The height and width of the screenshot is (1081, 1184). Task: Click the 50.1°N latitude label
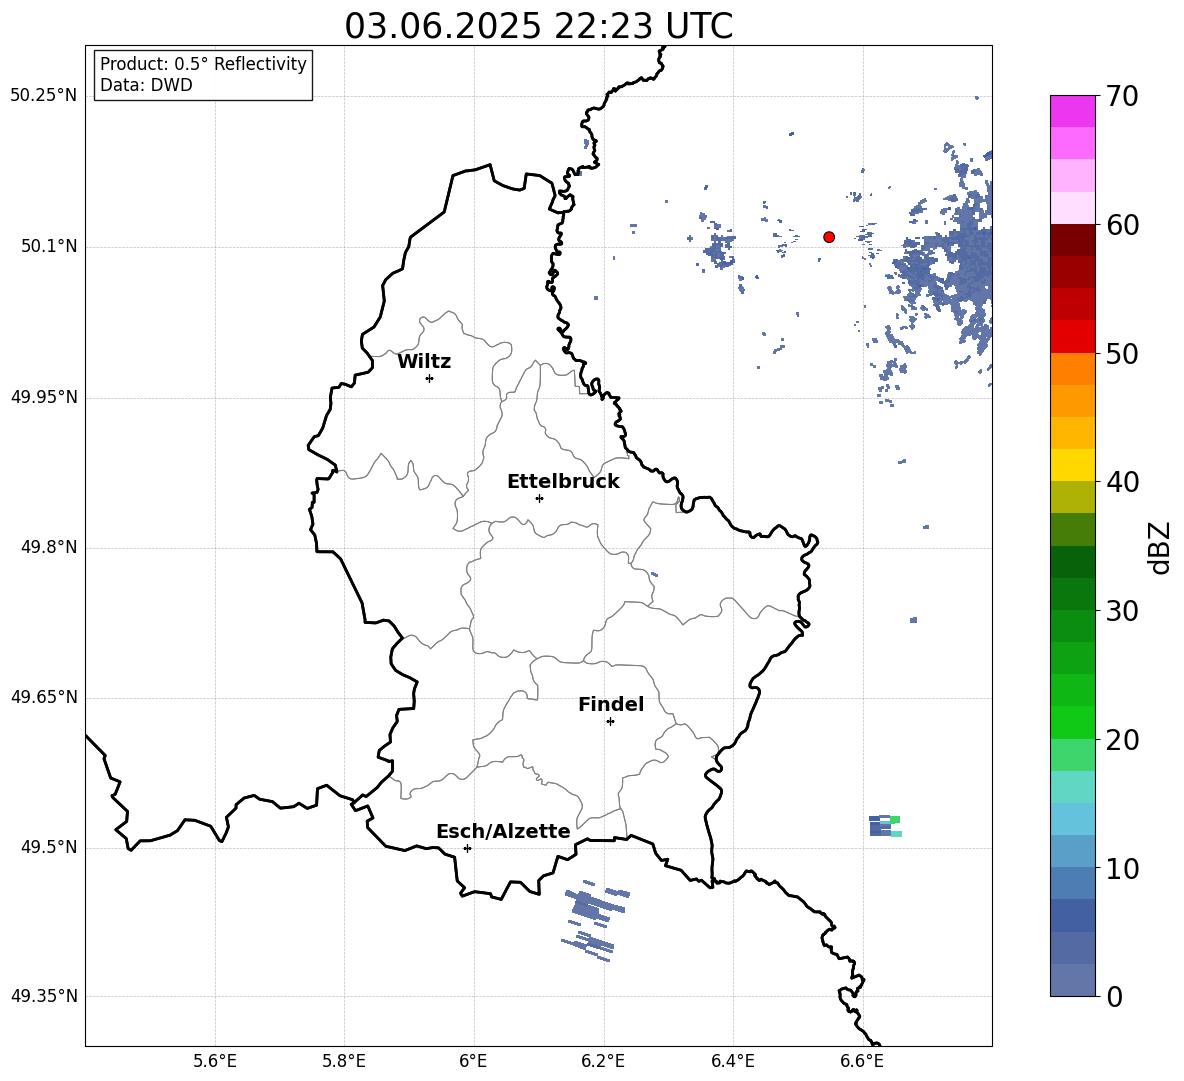pyautogui.click(x=49, y=247)
